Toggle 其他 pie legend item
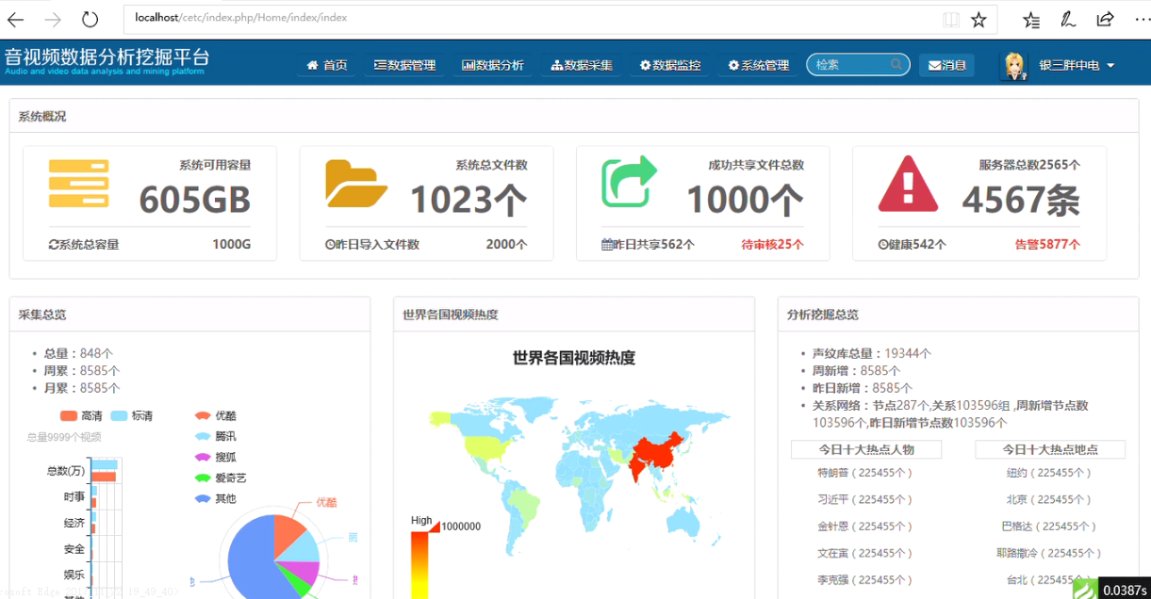Screen dimensions: 1151x599 [x=215, y=498]
